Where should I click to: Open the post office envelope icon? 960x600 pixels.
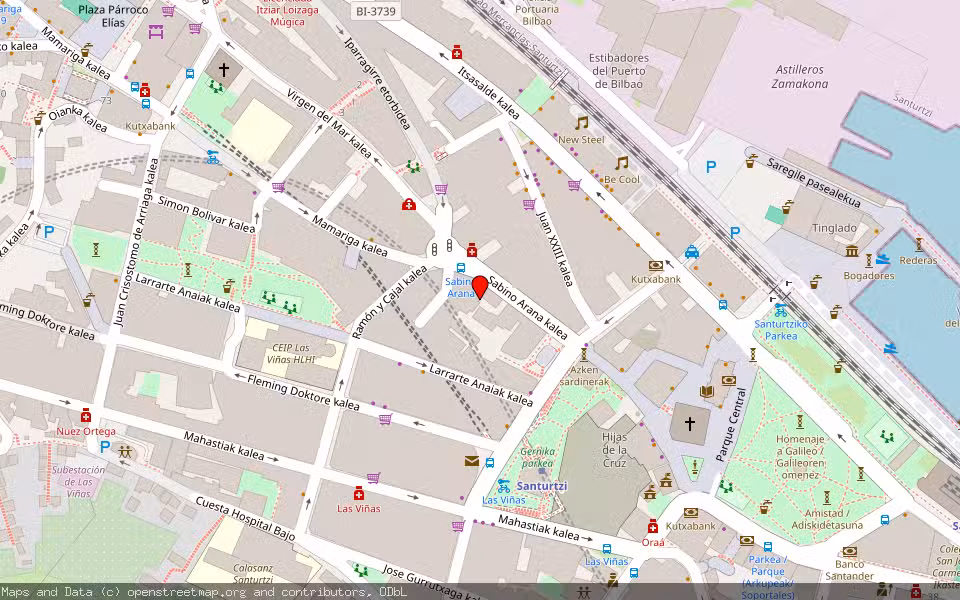click(471, 459)
